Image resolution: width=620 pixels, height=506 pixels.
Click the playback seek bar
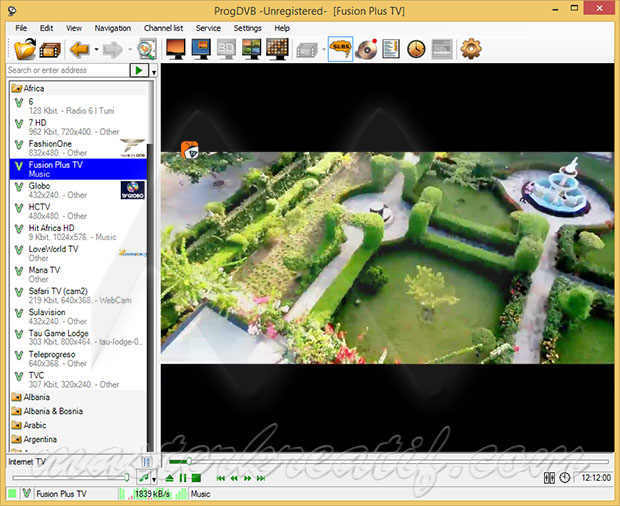tap(389, 461)
